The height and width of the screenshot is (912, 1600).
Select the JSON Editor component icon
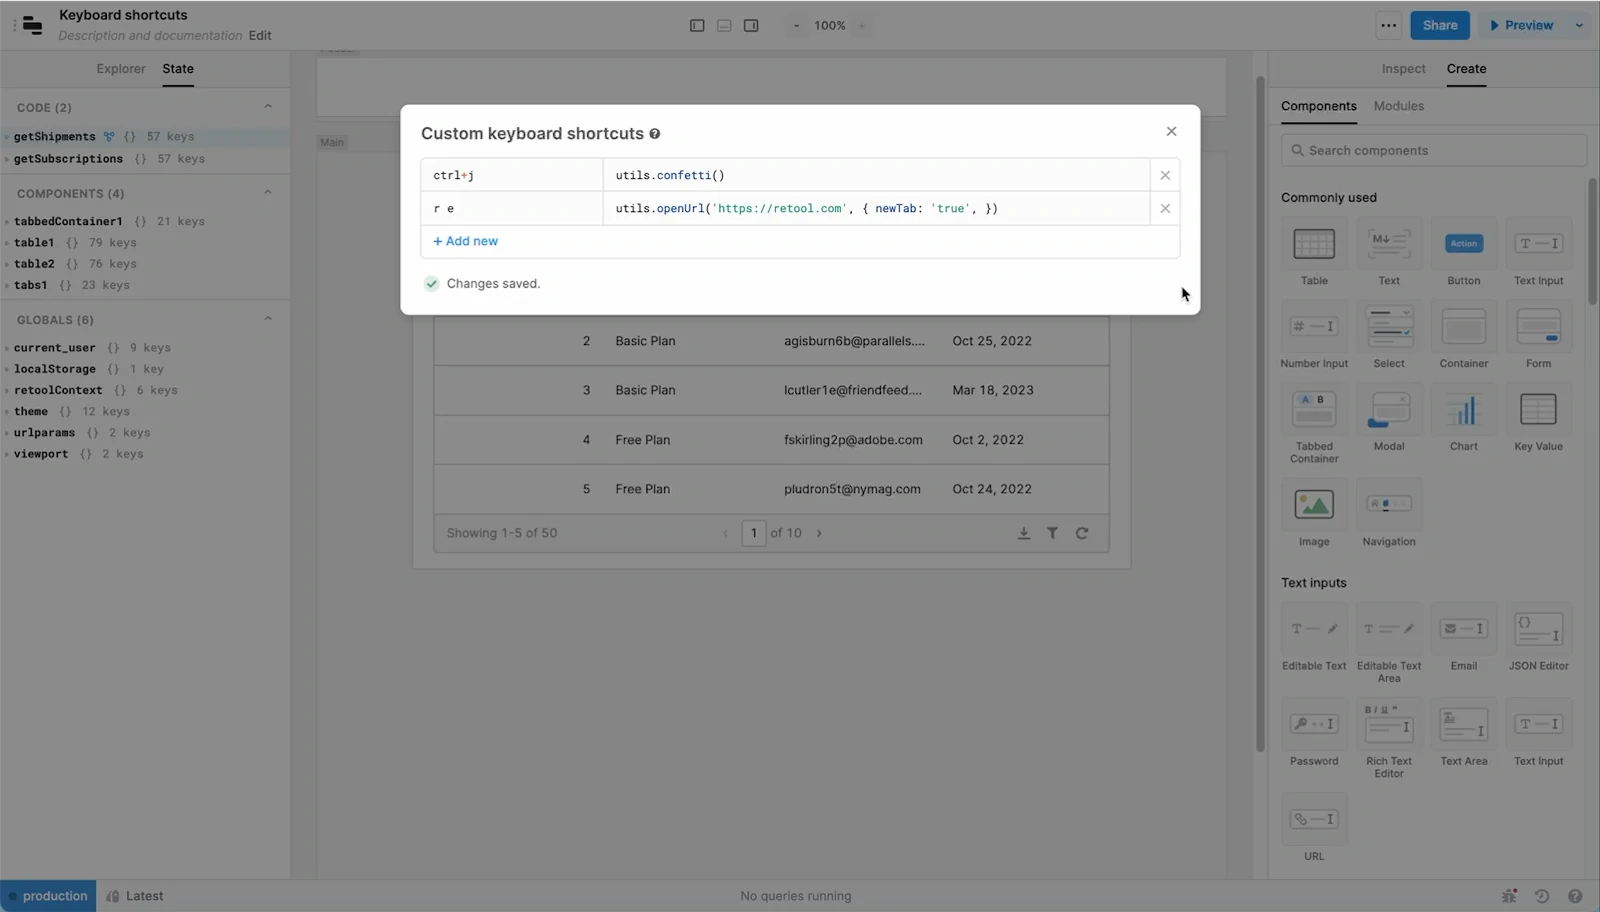[x=1538, y=629]
